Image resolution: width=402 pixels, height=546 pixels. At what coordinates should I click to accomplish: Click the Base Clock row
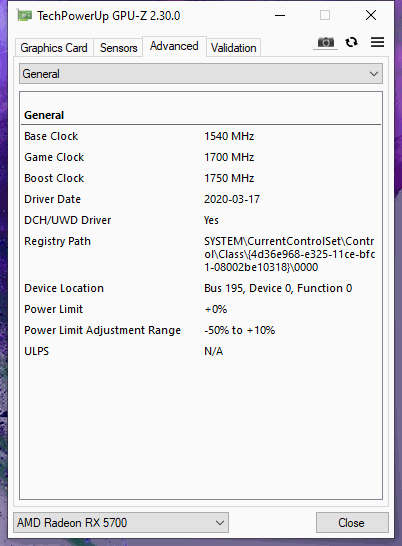(x=201, y=136)
